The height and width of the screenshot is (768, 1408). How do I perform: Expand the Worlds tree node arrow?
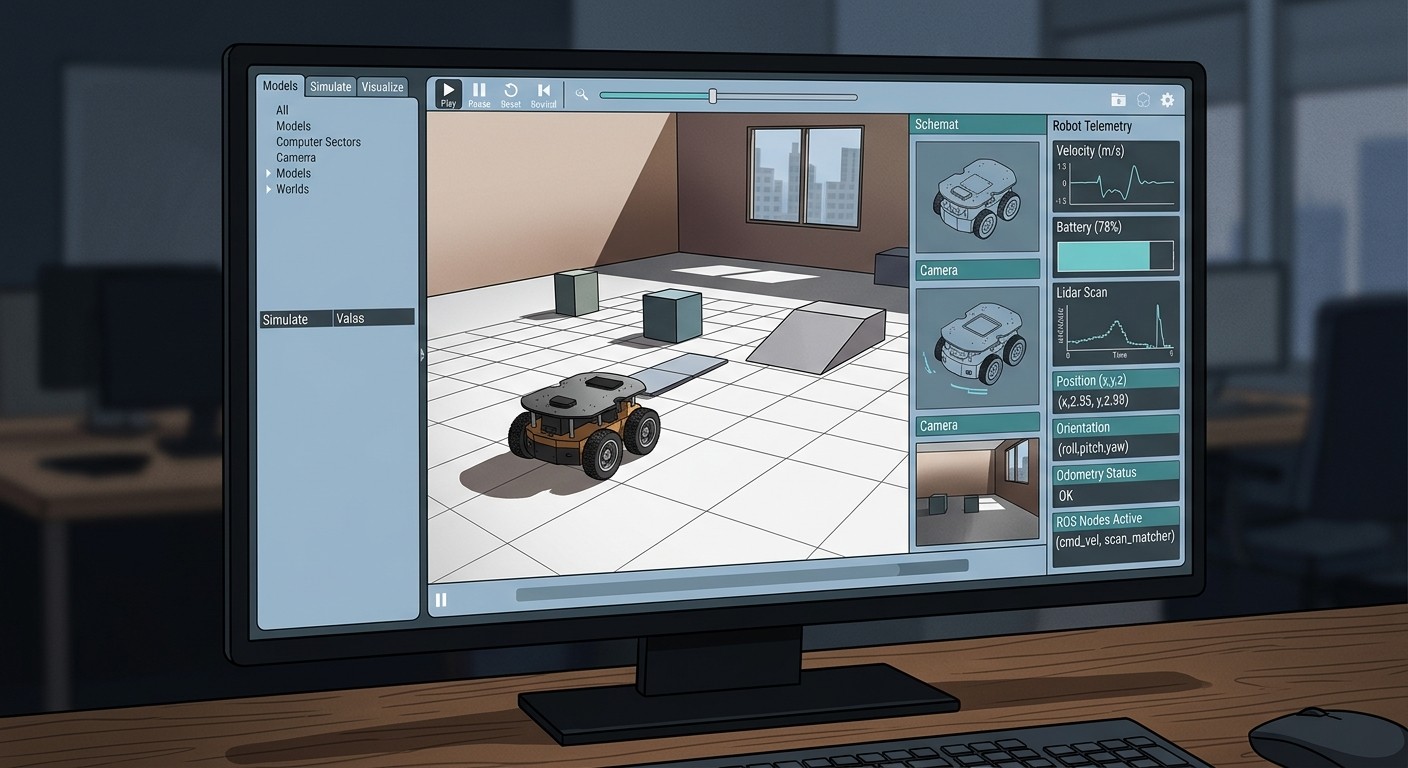click(269, 189)
